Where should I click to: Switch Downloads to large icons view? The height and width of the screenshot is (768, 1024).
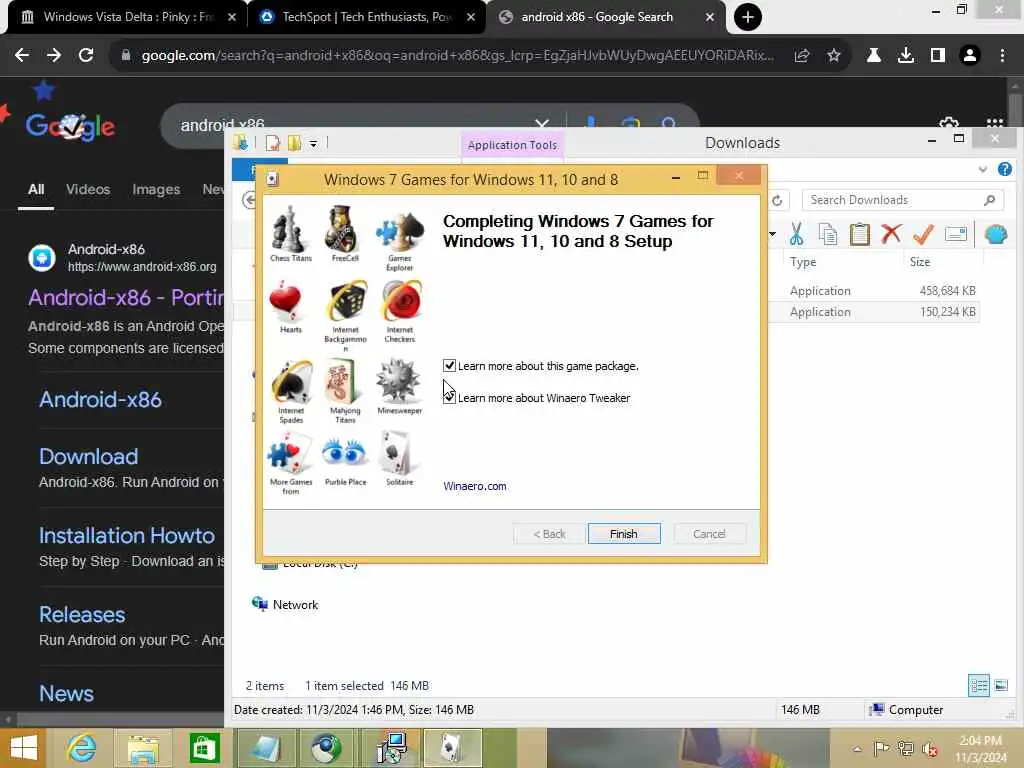(x=1000, y=685)
